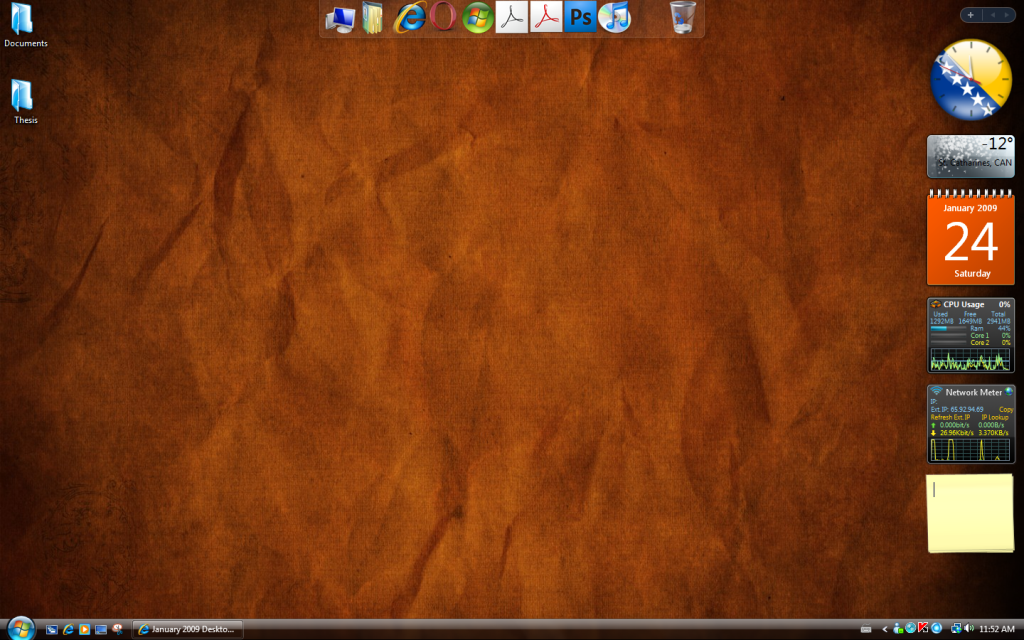This screenshot has width=1024, height=640.
Task: Go to previous sidebar gadget page
Action: coord(993,15)
